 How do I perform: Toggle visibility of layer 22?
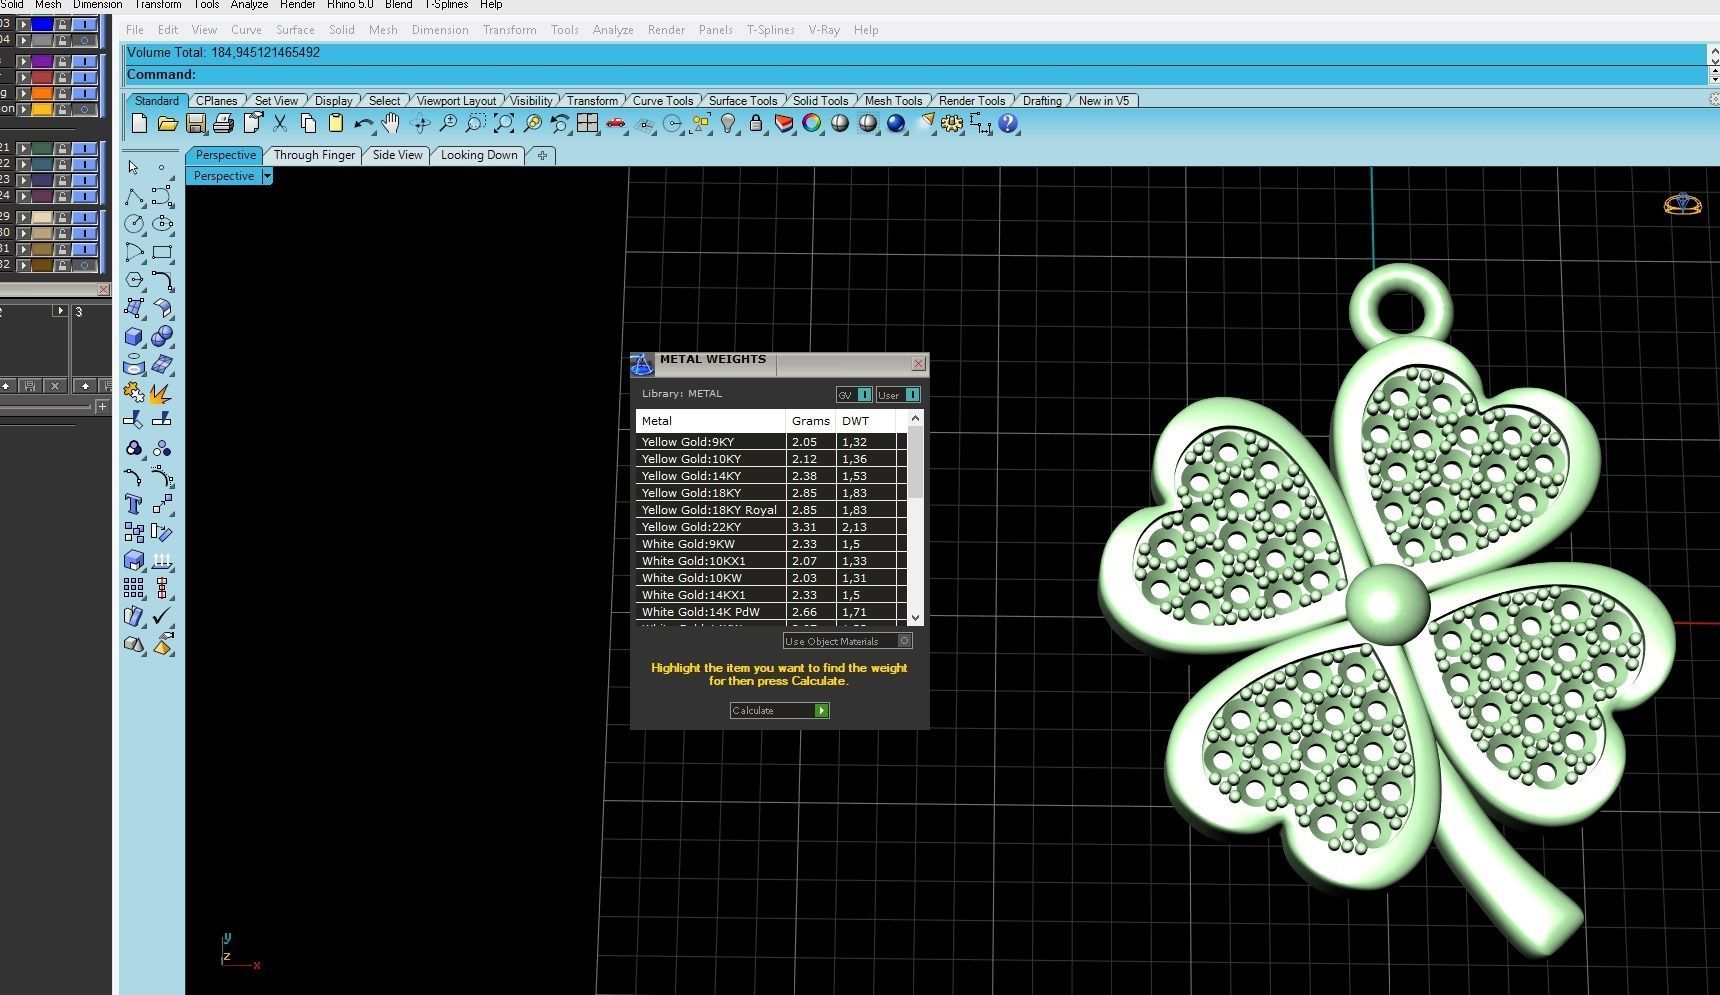pyautogui.click(x=85, y=164)
